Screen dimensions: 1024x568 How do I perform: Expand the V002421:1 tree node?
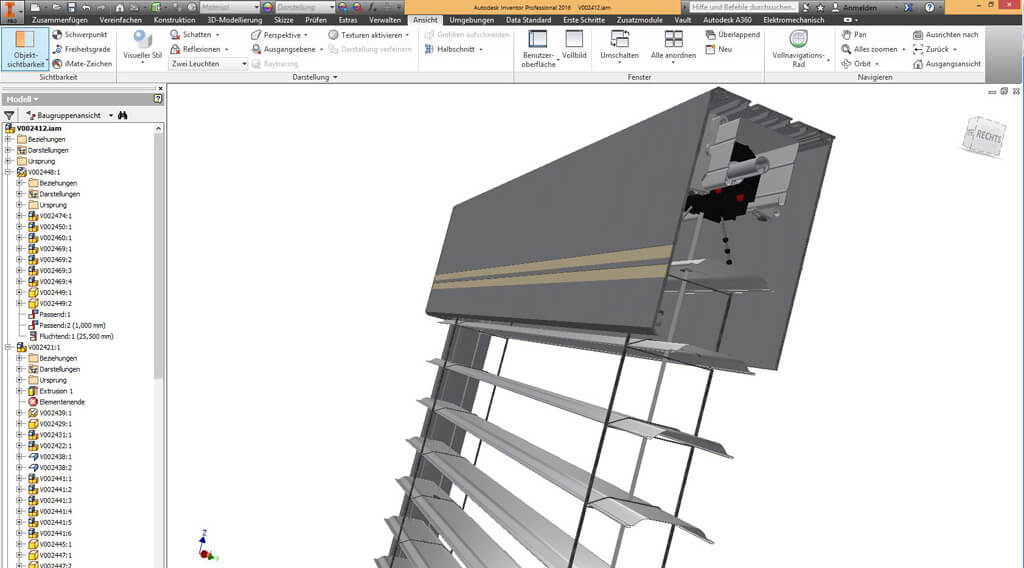8,348
